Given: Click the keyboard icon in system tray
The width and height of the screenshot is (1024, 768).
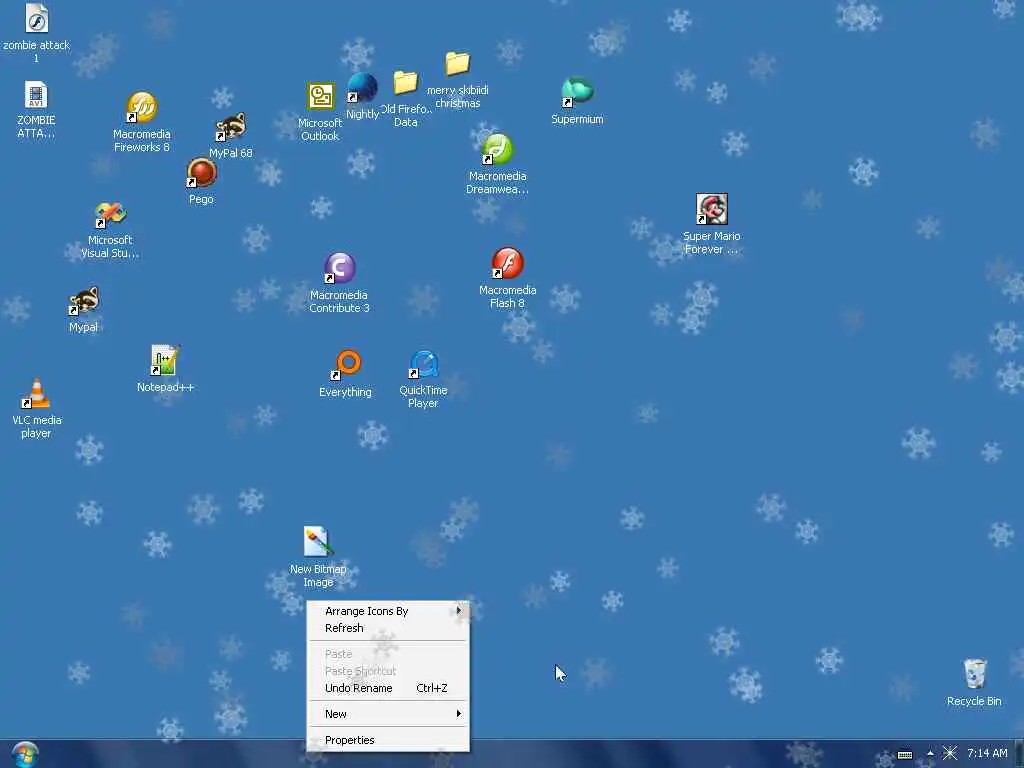Looking at the screenshot, I should [x=904, y=754].
